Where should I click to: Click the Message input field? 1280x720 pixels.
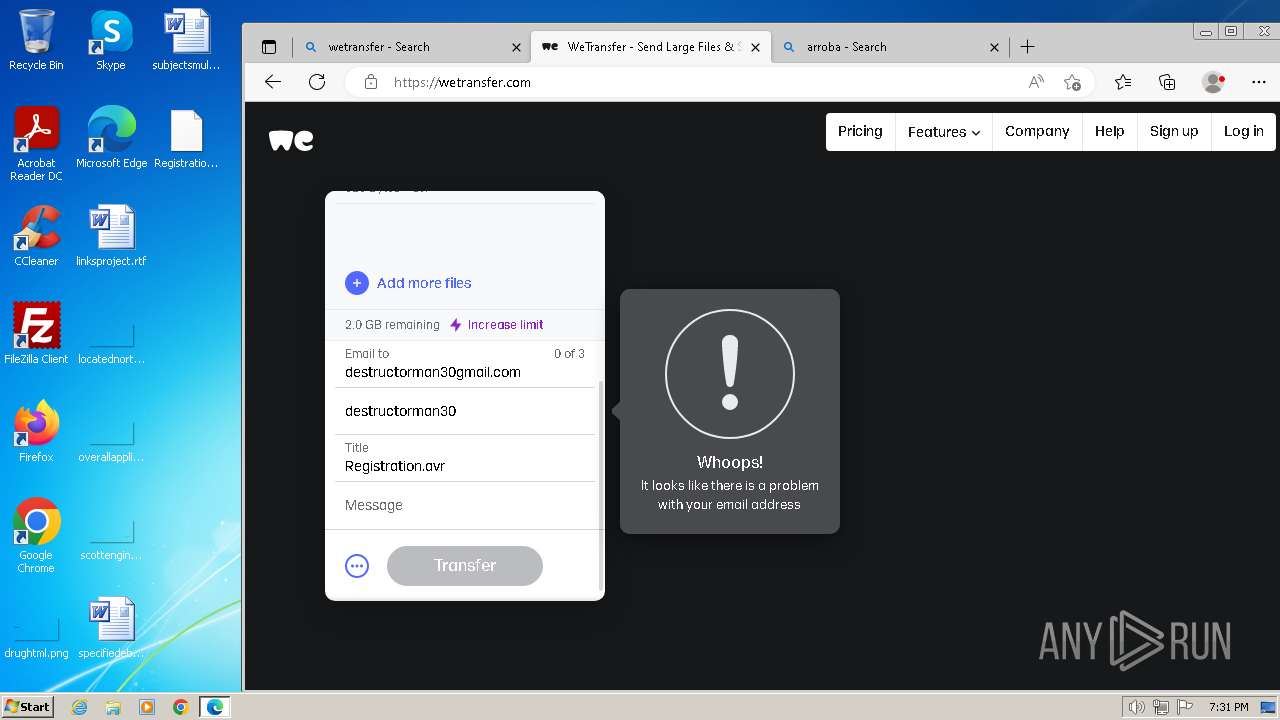(x=465, y=505)
